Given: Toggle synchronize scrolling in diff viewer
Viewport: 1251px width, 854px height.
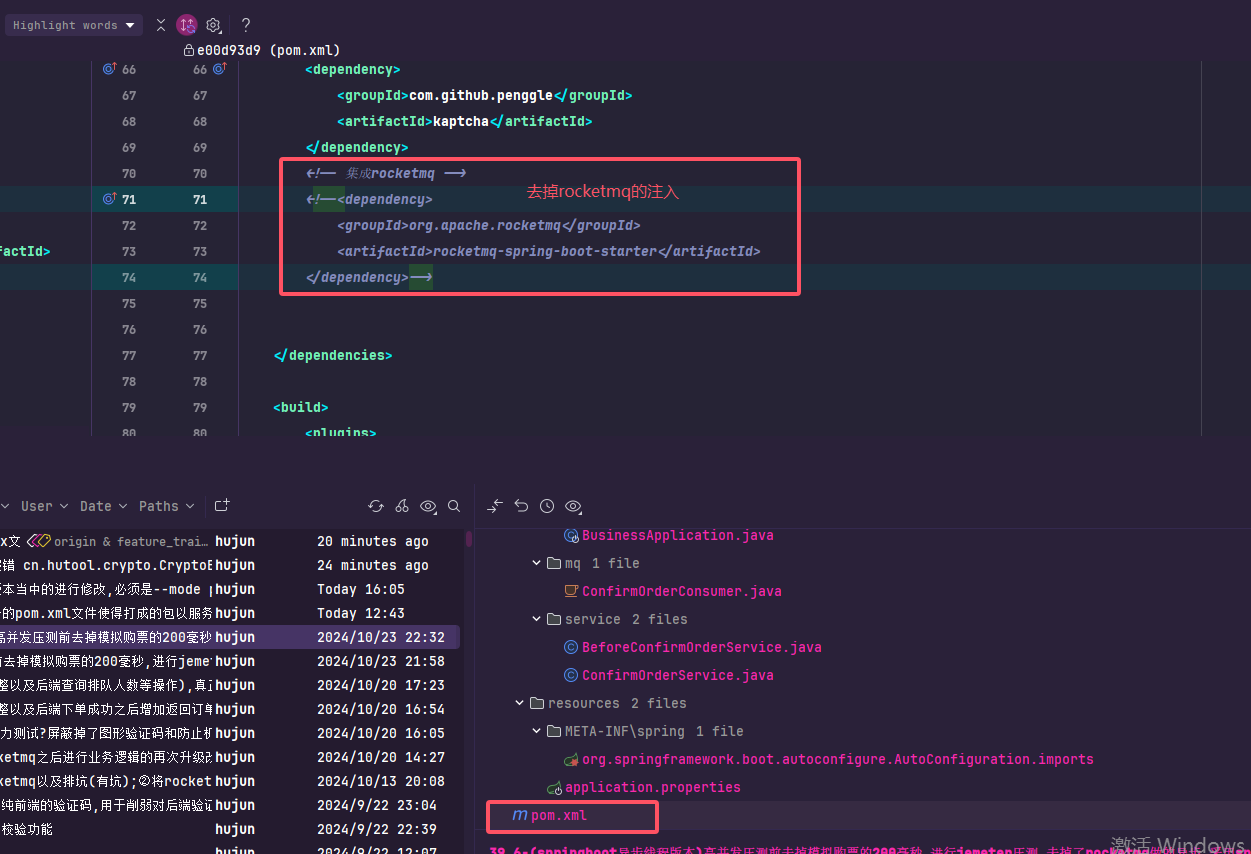Looking at the screenshot, I should [187, 25].
